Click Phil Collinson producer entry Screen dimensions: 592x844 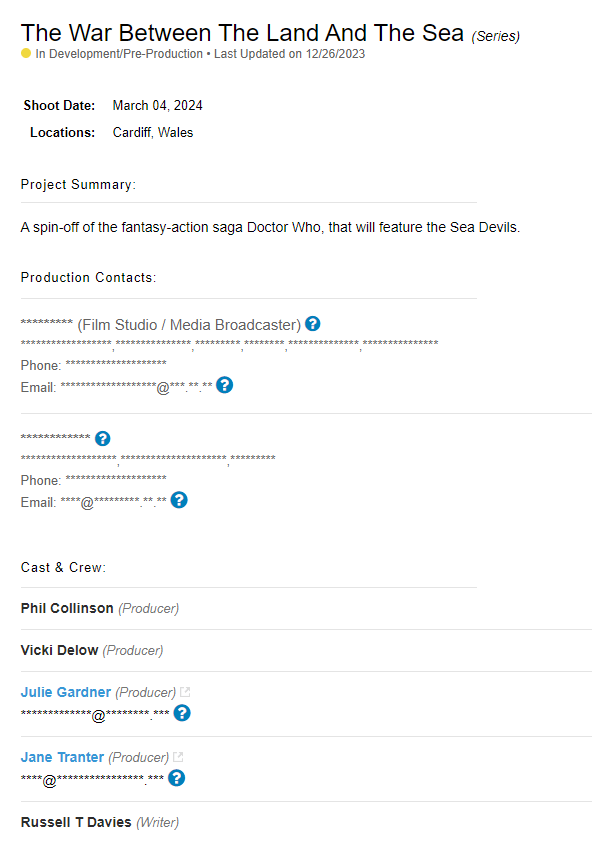click(x=100, y=608)
